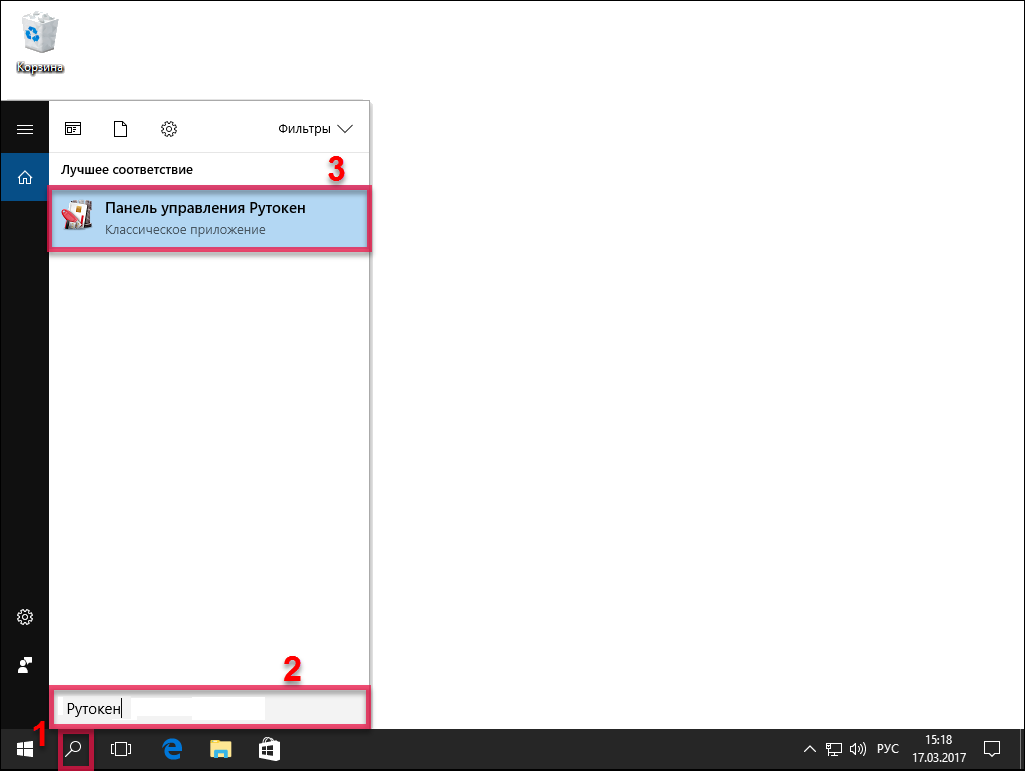This screenshot has width=1025, height=771.
Task: Switch input language РУС indicator
Action: (888, 749)
